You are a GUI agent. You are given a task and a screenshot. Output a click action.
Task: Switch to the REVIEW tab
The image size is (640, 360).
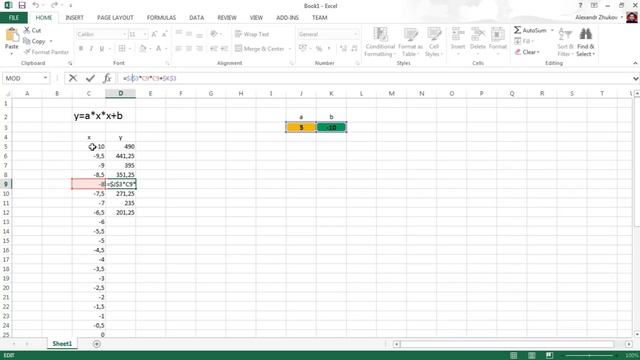[x=227, y=18]
